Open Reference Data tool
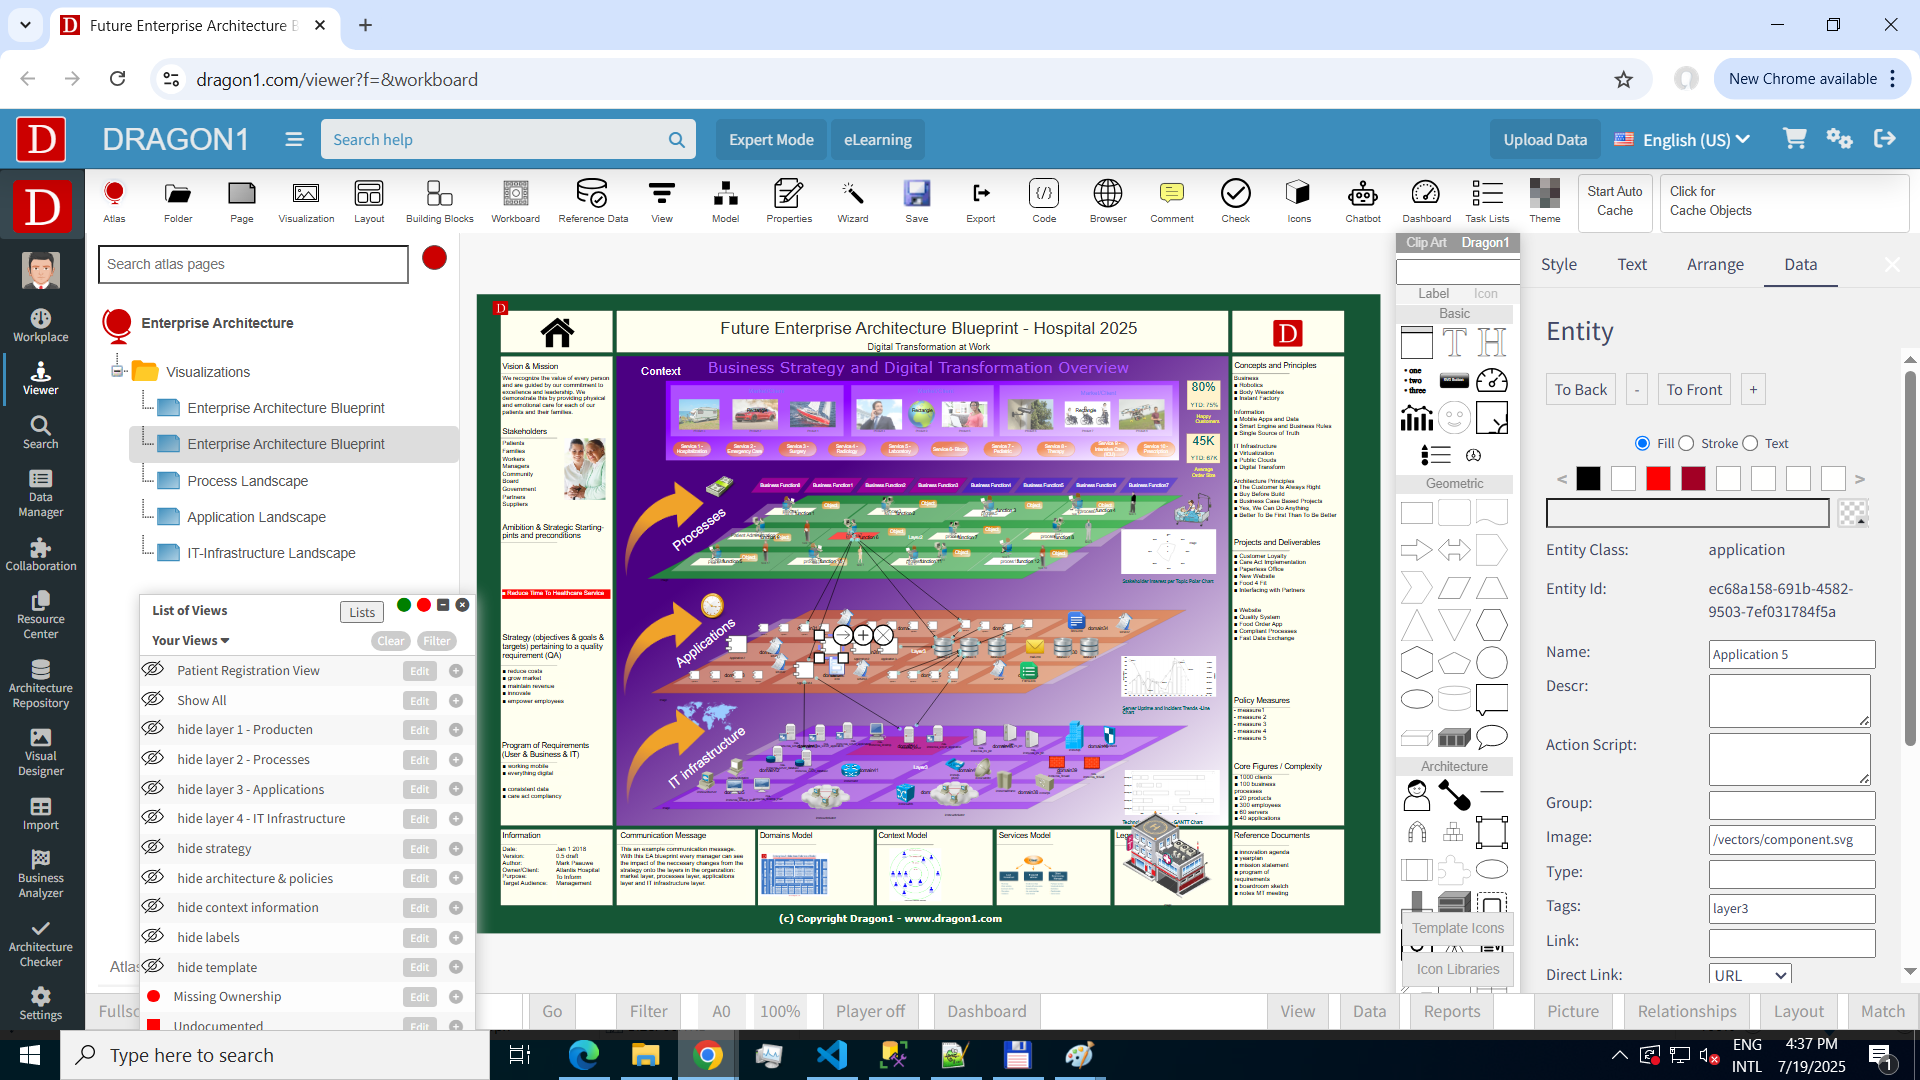The height and width of the screenshot is (1080, 1920). 593,201
